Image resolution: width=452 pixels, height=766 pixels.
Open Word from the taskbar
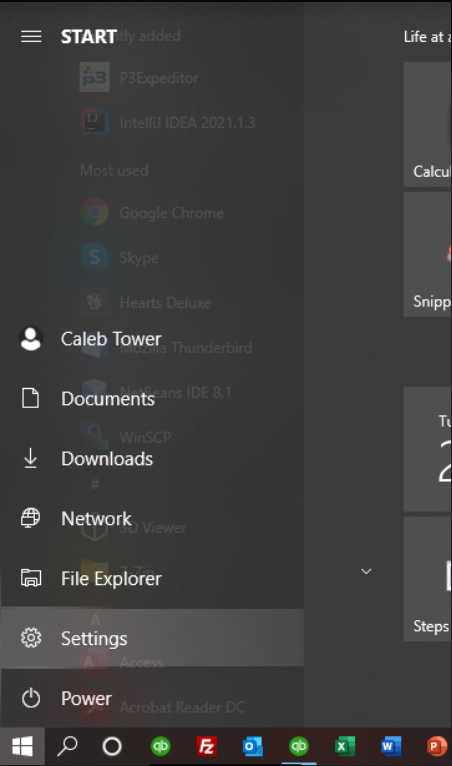pyautogui.click(x=390, y=746)
